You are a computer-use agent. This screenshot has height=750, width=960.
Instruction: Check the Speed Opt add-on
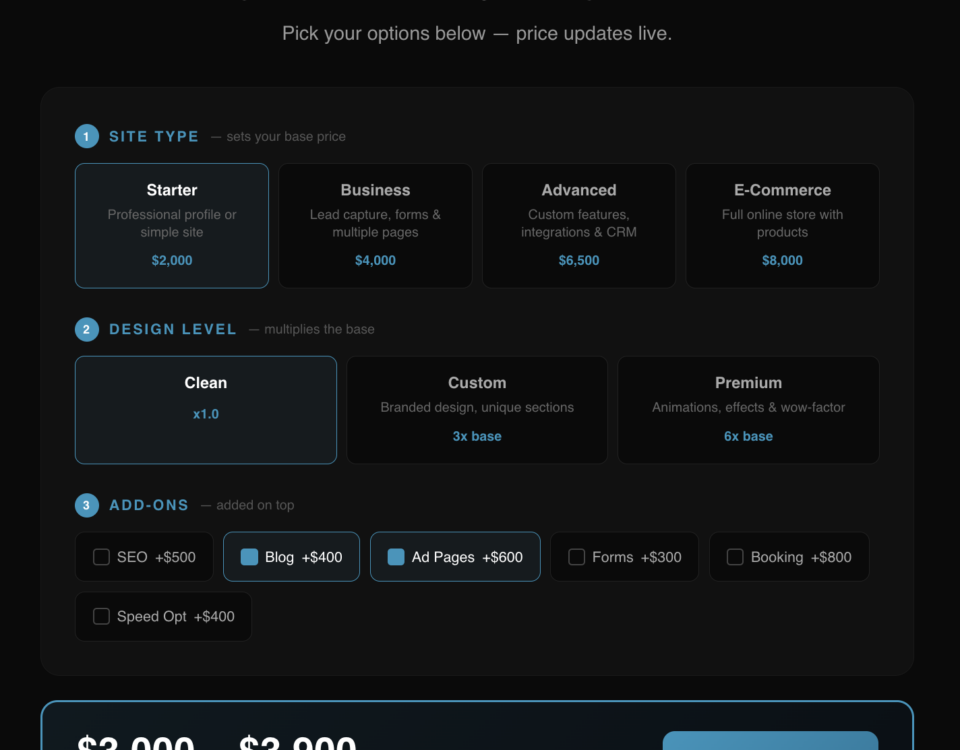[x=102, y=617]
